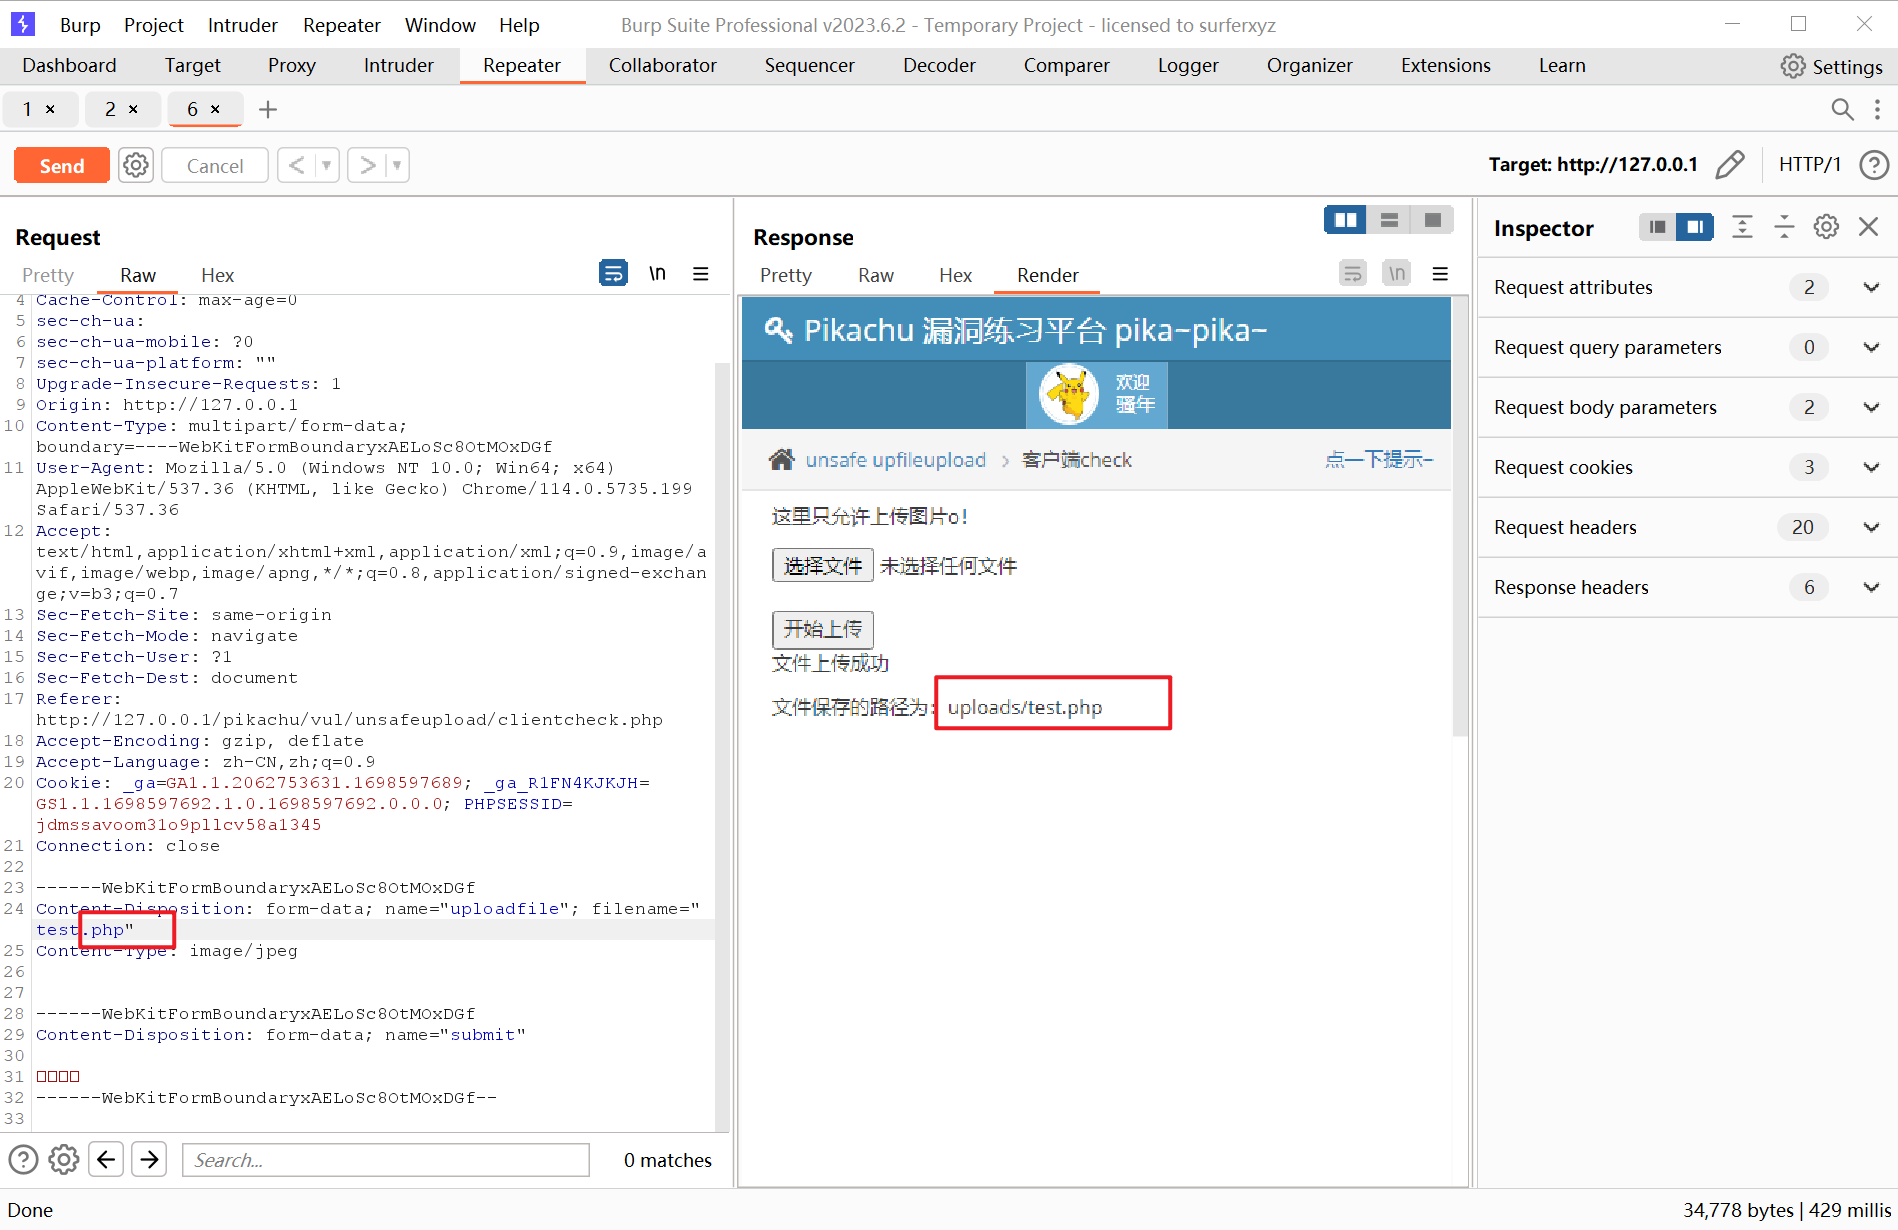Open the Request panel hamburger menu
The height and width of the screenshot is (1230, 1898).
tap(701, 273)
